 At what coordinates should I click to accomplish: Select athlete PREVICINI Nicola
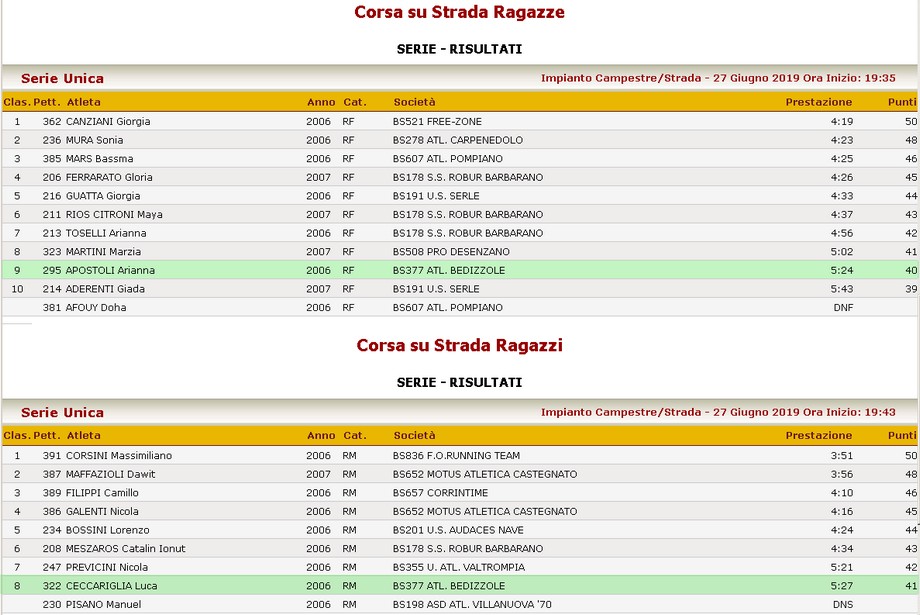tap(107, 567)
